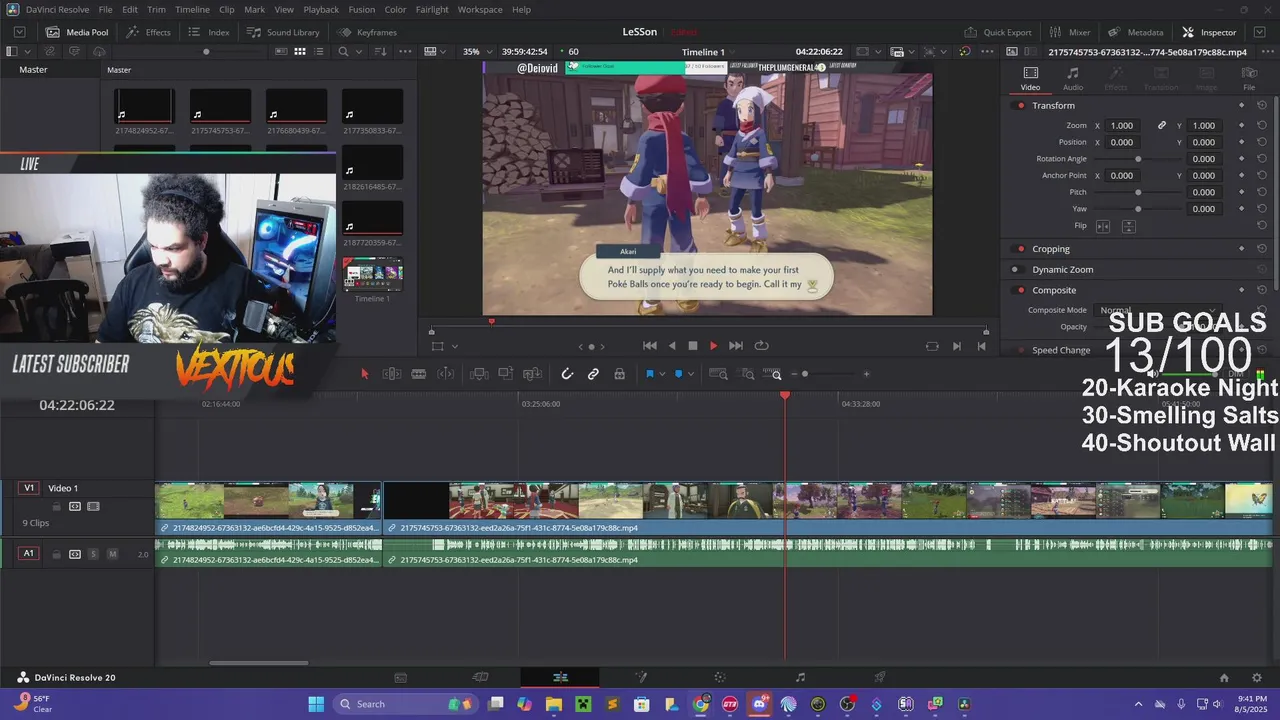Click the Overwrite Clip icon
1280x720 pixels.
pos(506,374)
